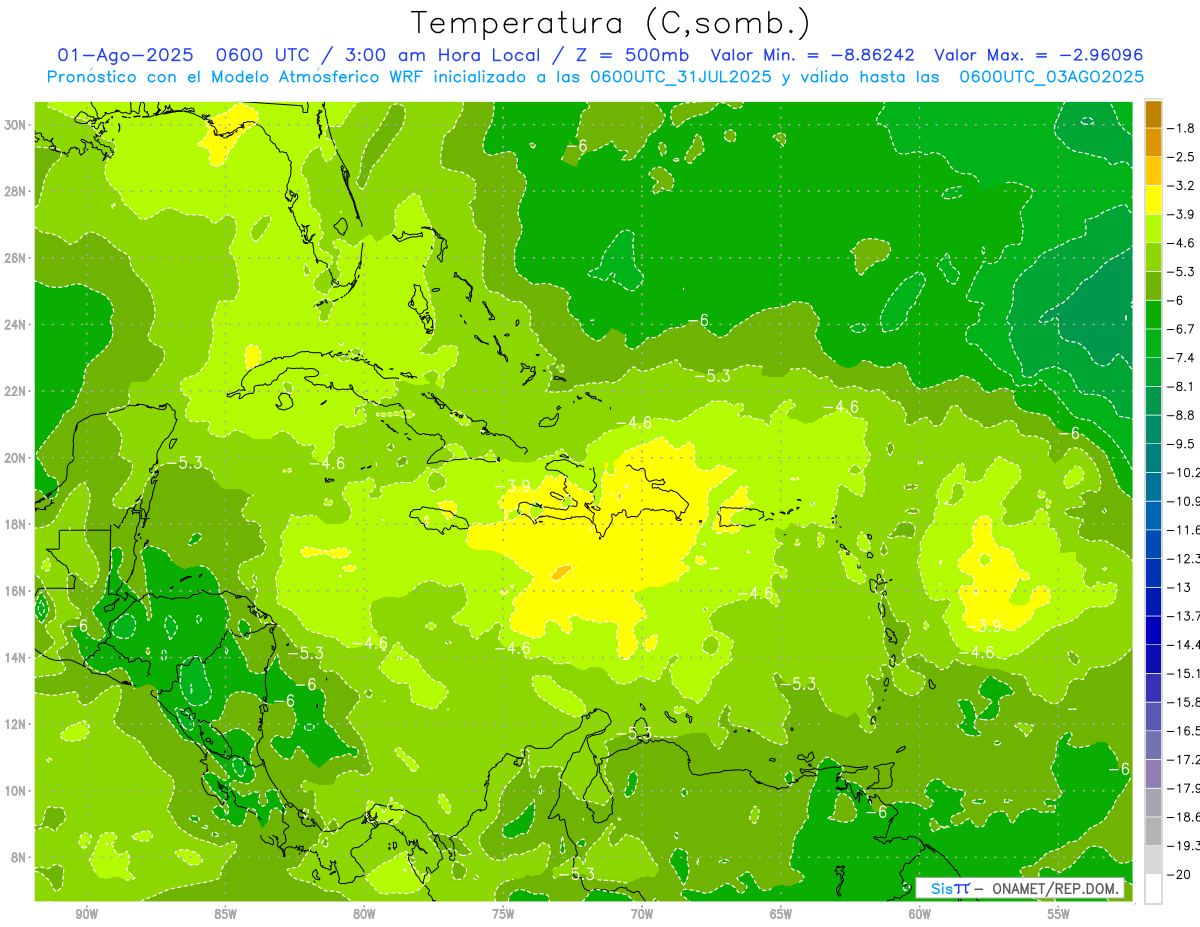This screenshot has height=927, width=1200.
Task: Select the pressure level "Z = 500mb"
Action: [x=627, y=55]
